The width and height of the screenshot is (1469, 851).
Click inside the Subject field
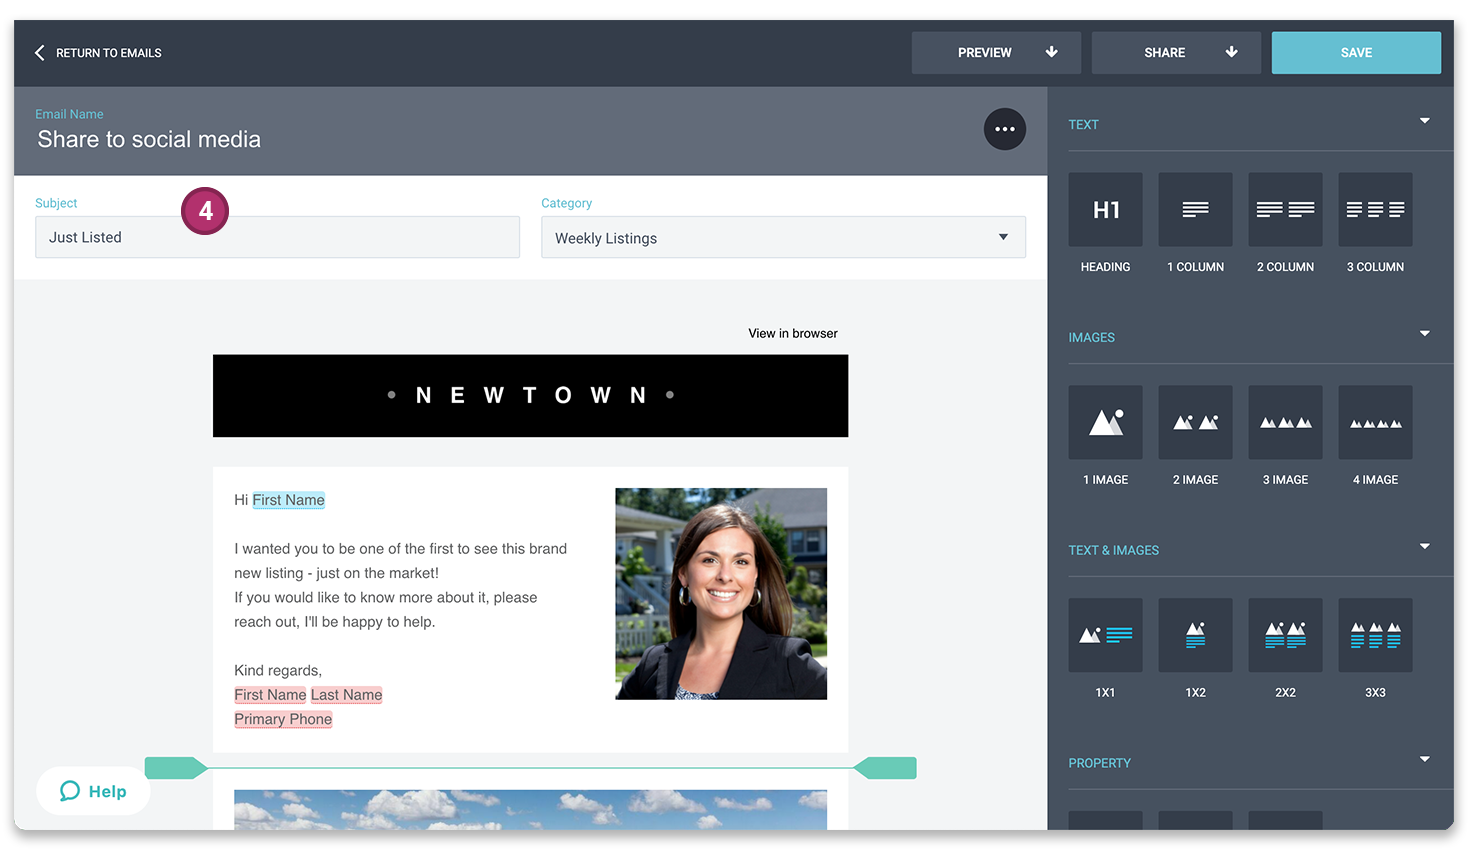tap(277, 237)
